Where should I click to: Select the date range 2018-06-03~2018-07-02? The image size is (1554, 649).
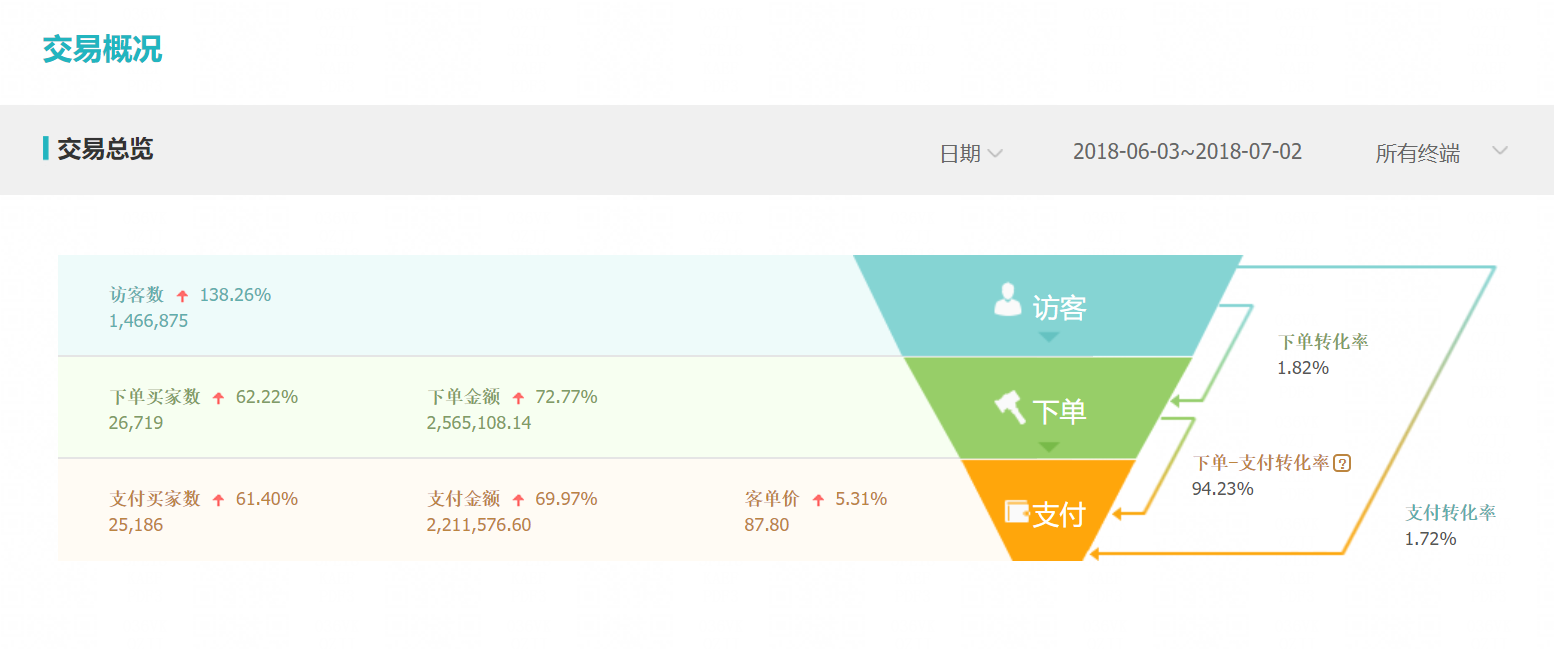(x=1187, y=152)
